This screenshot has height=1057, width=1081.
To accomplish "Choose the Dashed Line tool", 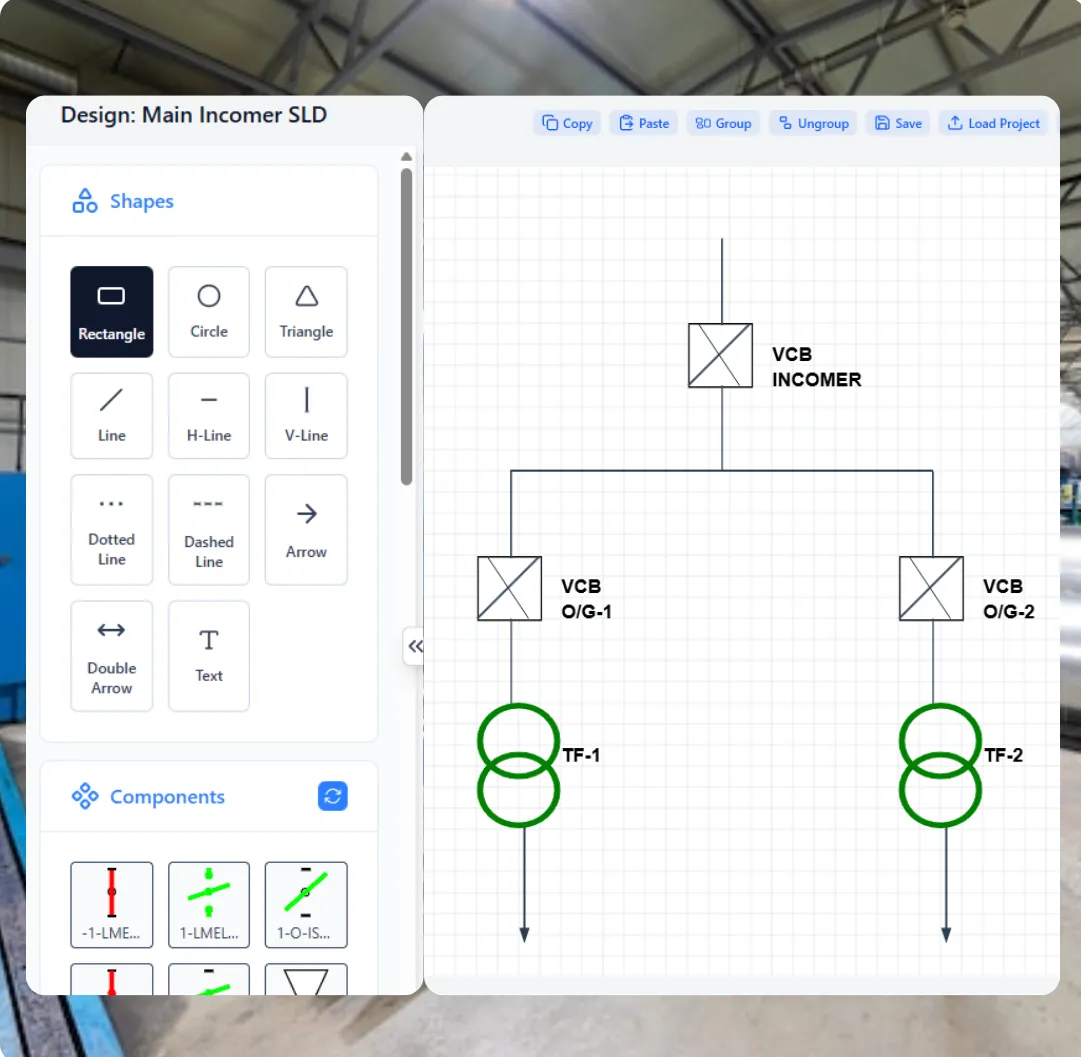I will tap(208, 529).
